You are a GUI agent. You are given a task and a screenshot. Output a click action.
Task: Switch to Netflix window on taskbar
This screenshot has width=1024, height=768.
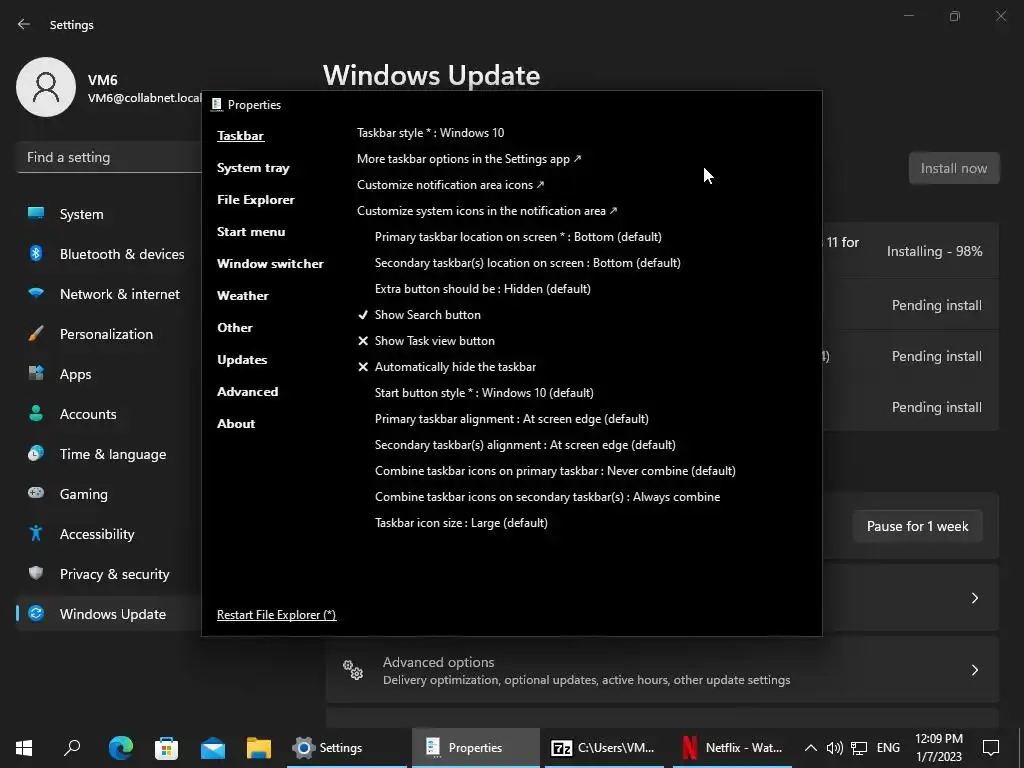[x=731, y=748]
